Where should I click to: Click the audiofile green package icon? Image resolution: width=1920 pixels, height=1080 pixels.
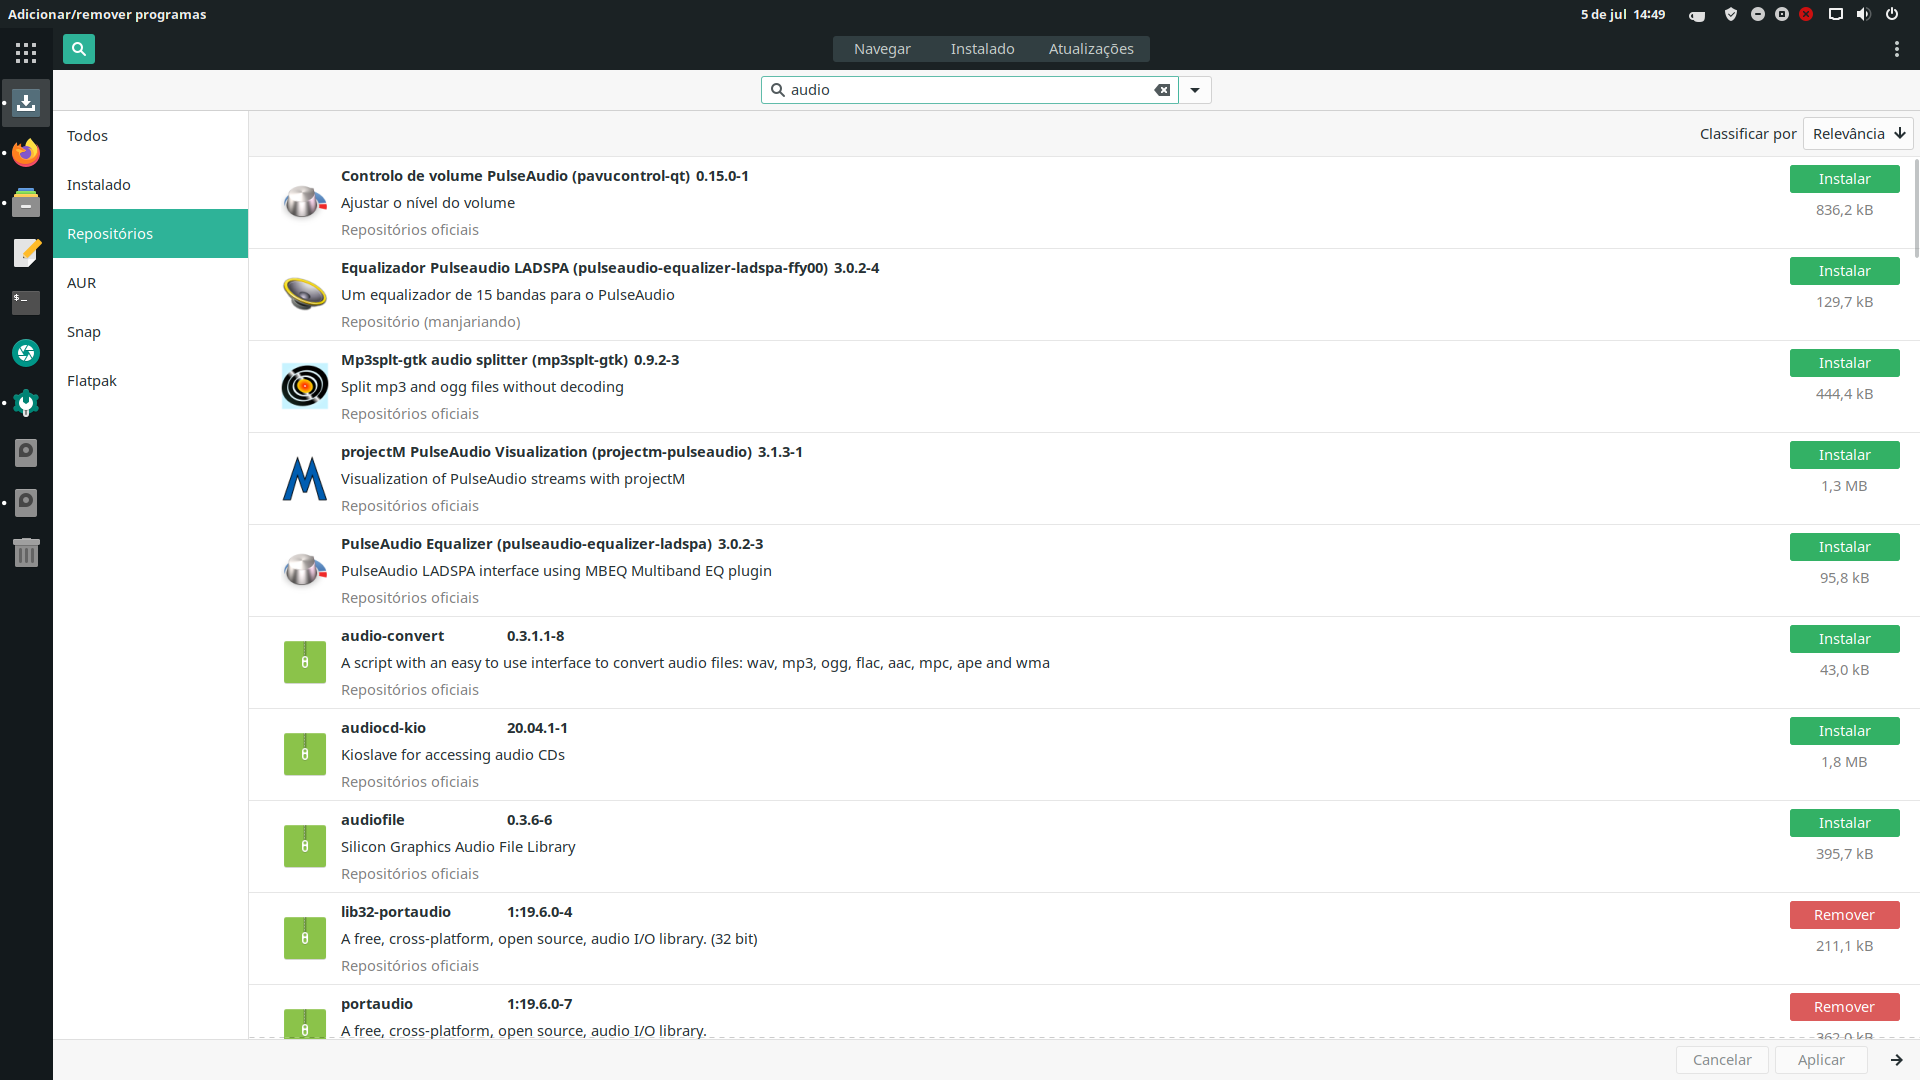[305, 846]
